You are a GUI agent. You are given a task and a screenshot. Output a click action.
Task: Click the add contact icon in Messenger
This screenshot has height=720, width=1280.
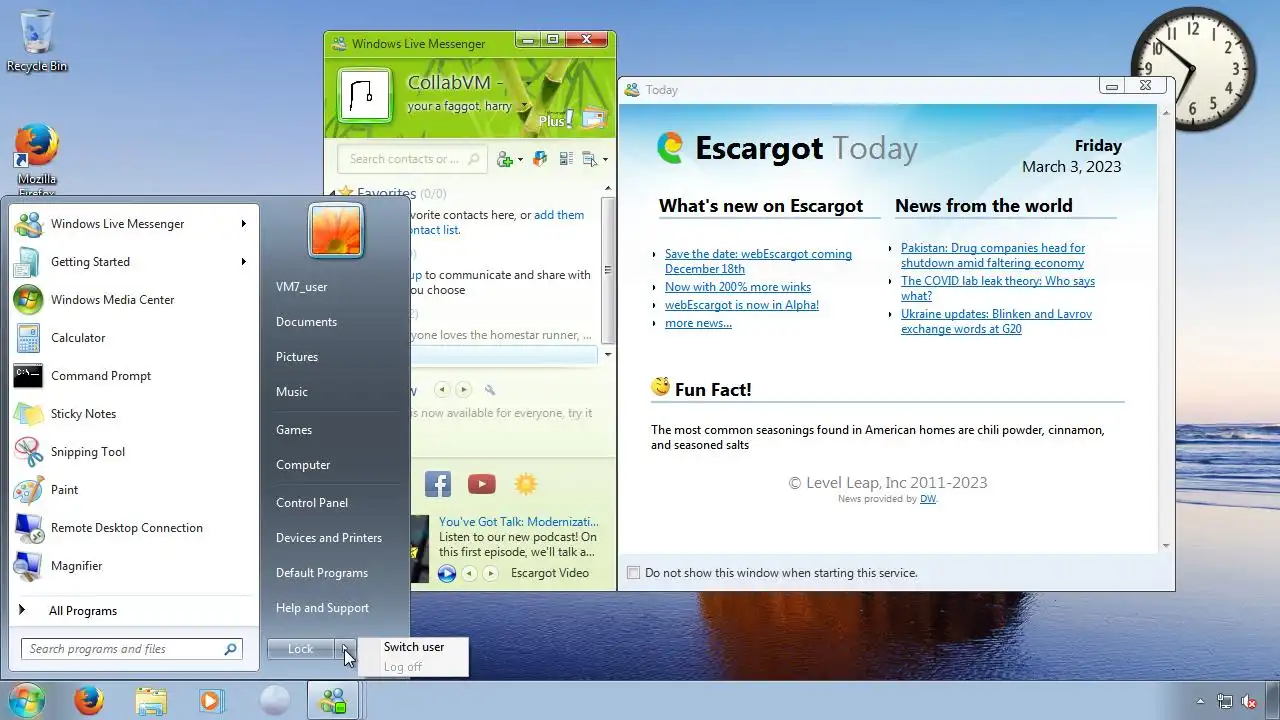point(504,159)
